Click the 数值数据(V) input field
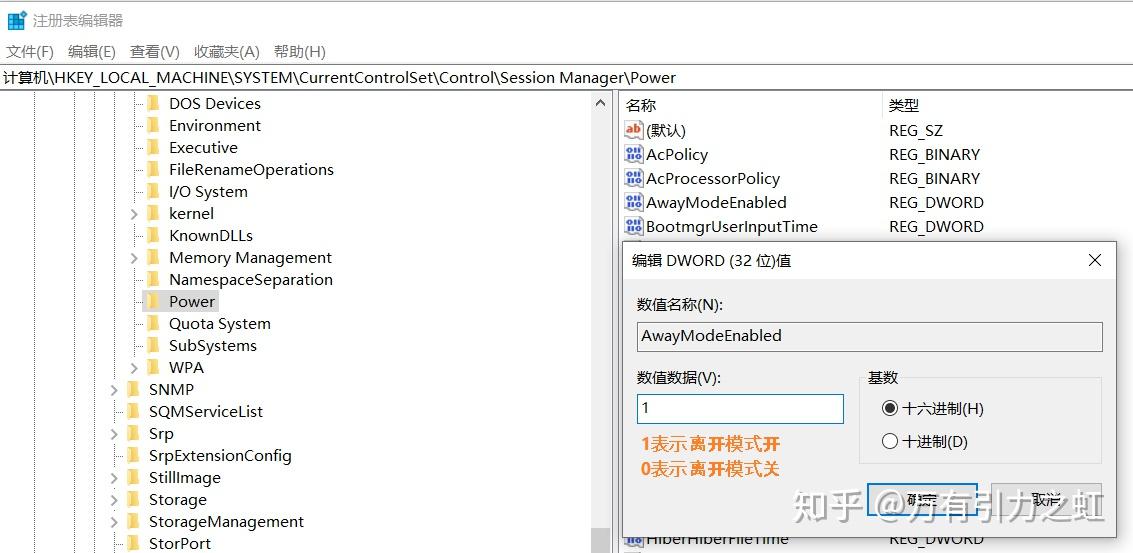The width and height of the screenshot is (1133, 553). click(740, 408)
